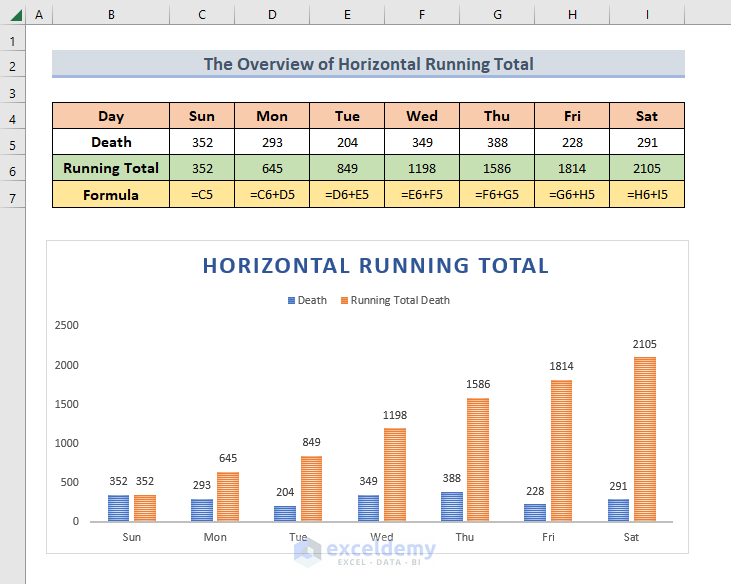
Task: Click the 'Mon' header cell in the table
Action: [272, 116]
